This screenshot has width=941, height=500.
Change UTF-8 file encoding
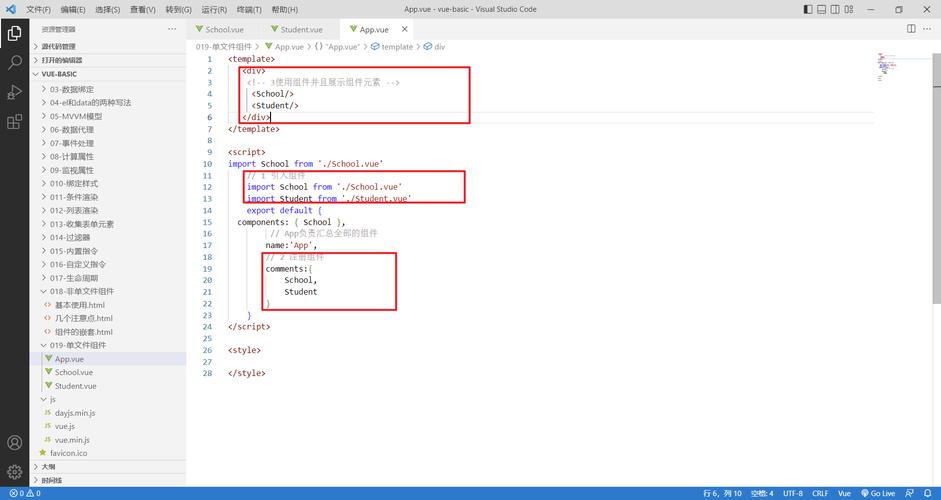[x=793, y=493]
